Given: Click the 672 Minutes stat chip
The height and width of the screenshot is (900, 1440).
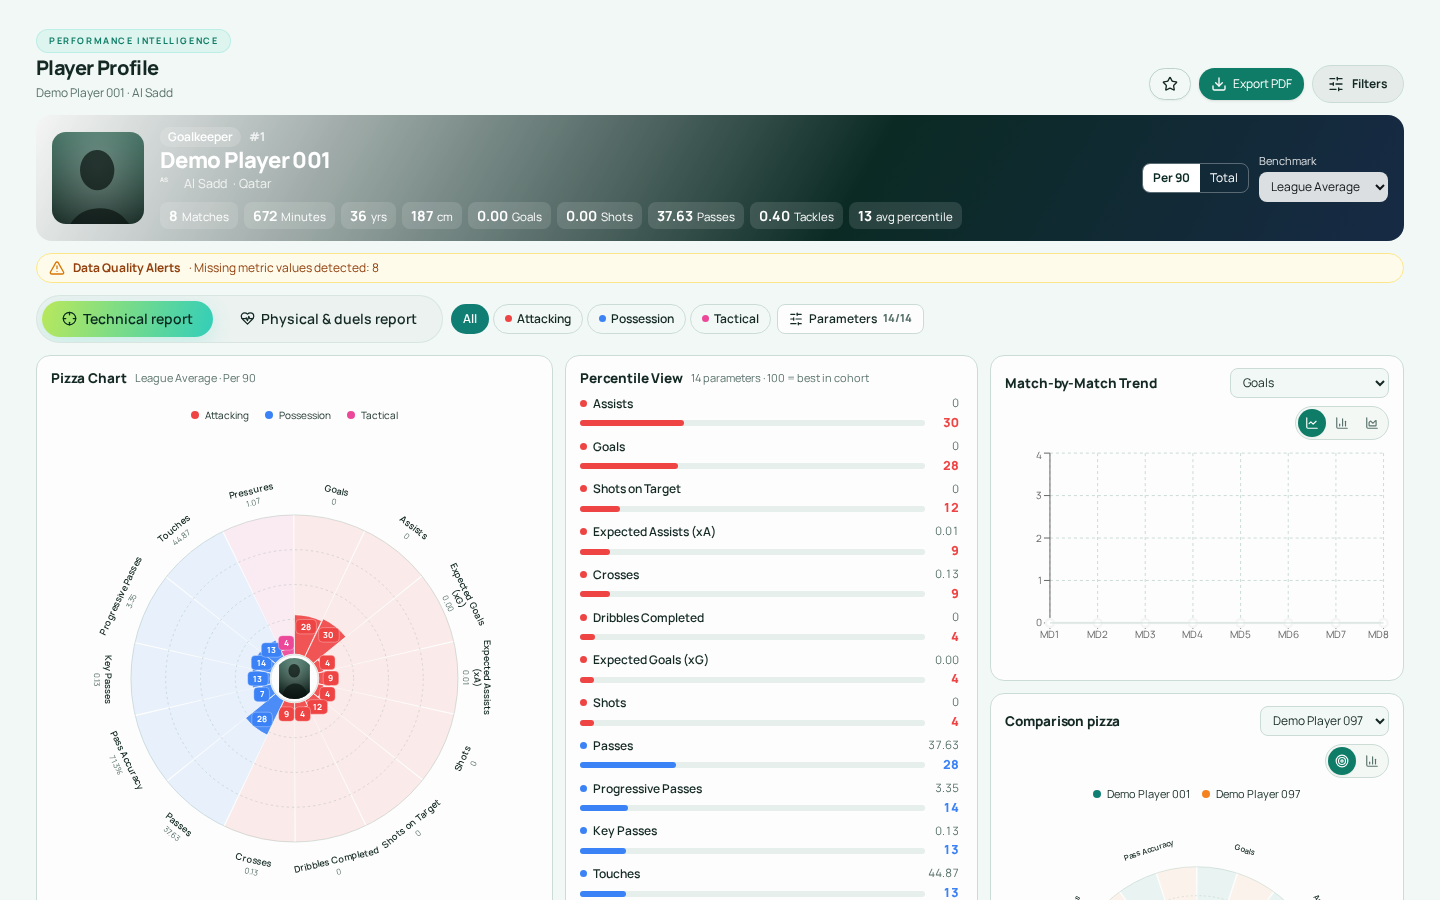Looking at the screenshot, I should click(x=289, y=216).
